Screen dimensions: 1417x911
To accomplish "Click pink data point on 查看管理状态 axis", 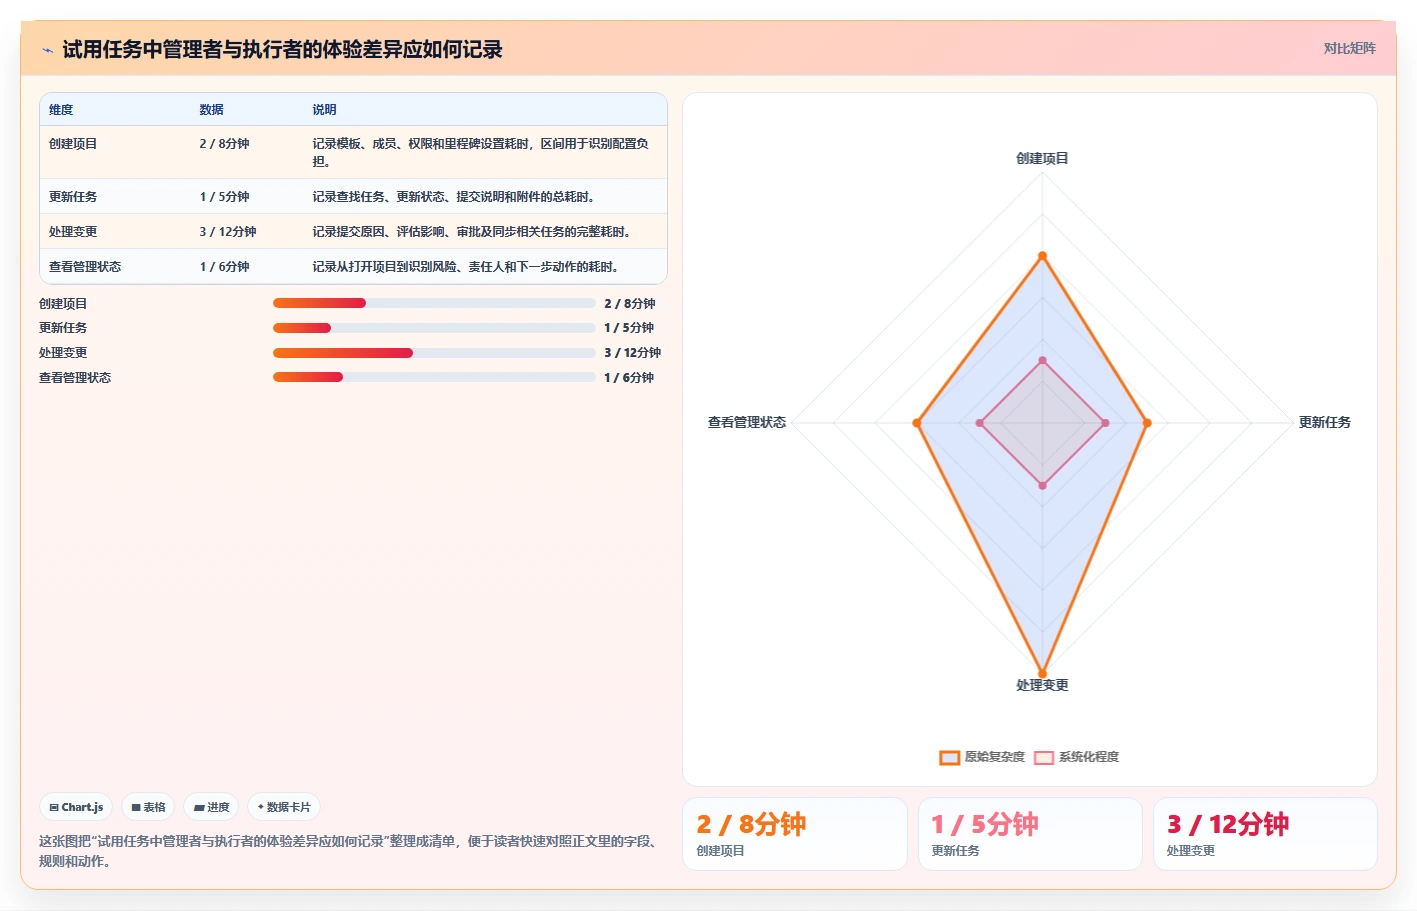I will tap(980, 423).
